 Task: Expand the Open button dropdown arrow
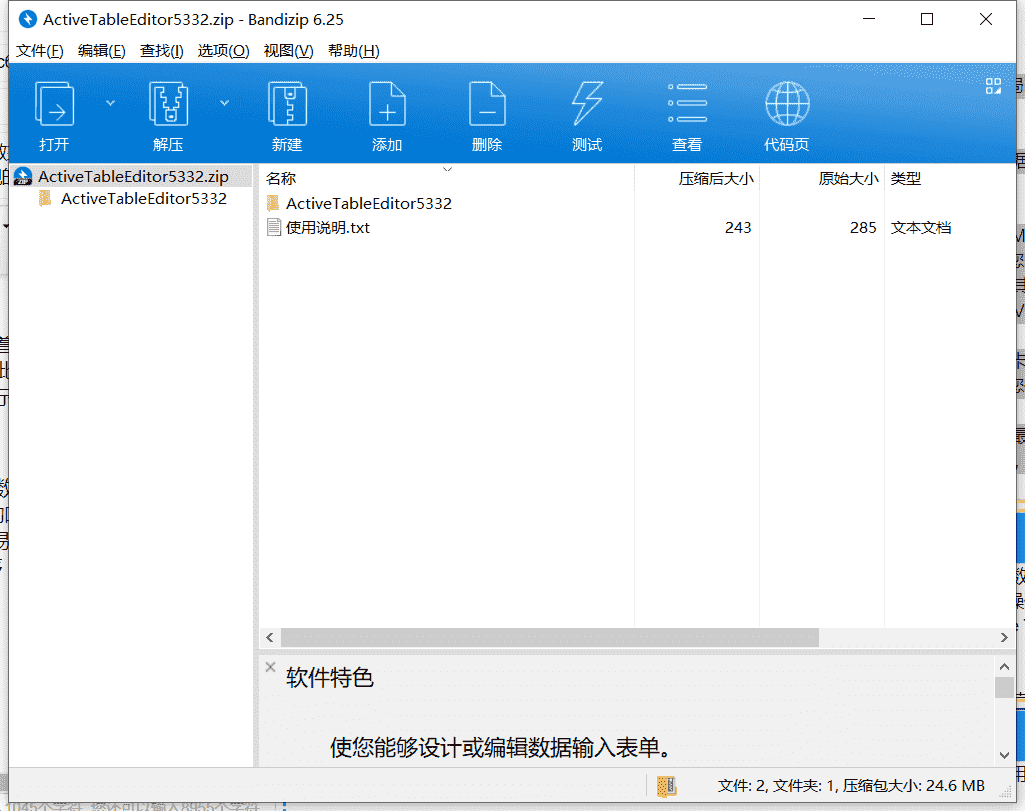tap(110, 103)
